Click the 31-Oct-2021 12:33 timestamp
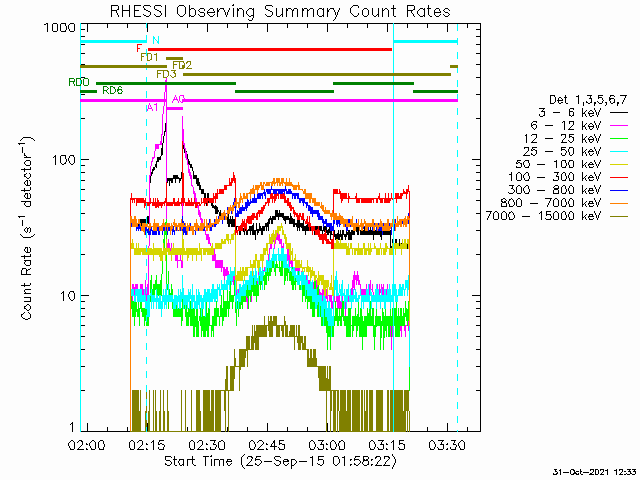The width and height of the screenshot is (640, 480). [x=595, y=472]
